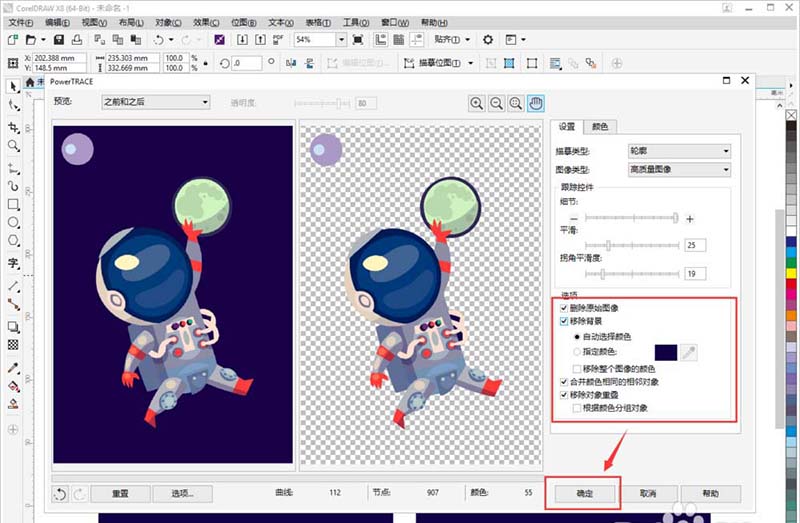Image resolution: width=800 pixels, height=523 pixels.
Task: Open the image type dropdown
Action: coord(679,169)
